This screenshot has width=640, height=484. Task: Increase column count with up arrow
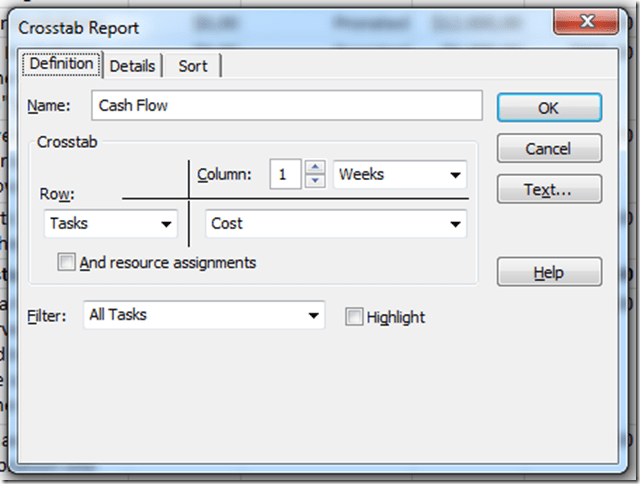pyautogui.click(x=315, y=168)
